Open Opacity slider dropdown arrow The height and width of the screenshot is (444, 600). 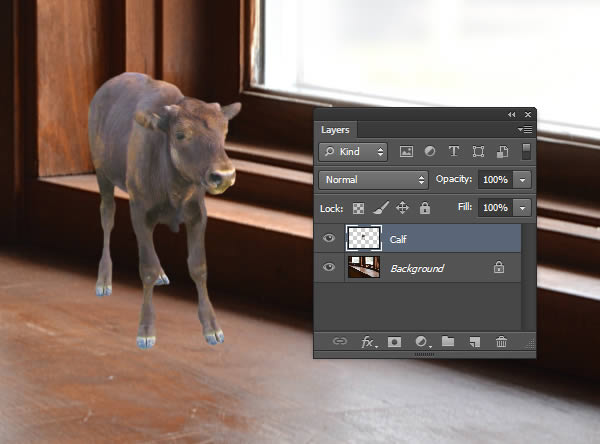point(522,180)
